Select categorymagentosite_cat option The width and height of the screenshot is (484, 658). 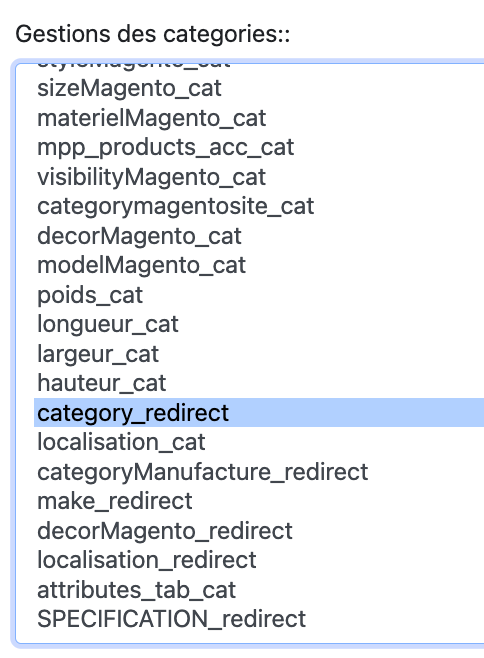coord(259,206)
